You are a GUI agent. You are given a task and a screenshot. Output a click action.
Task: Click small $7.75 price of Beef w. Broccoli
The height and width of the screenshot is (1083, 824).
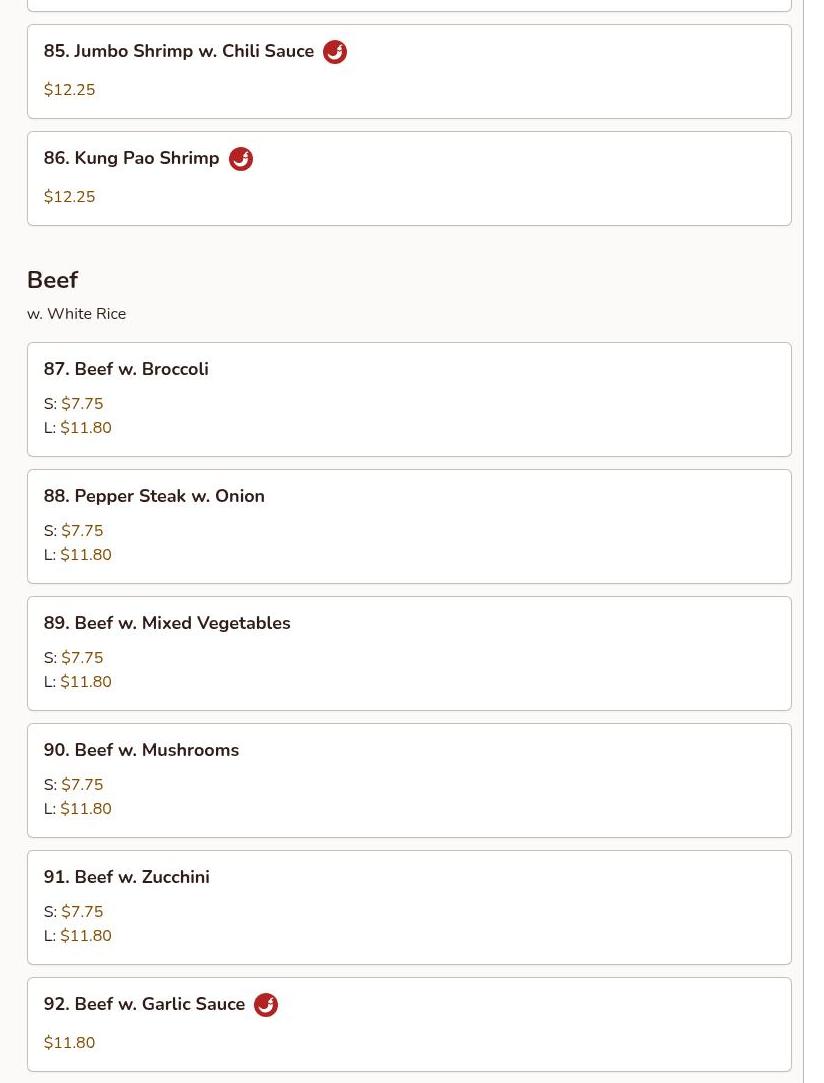[82, 404]
